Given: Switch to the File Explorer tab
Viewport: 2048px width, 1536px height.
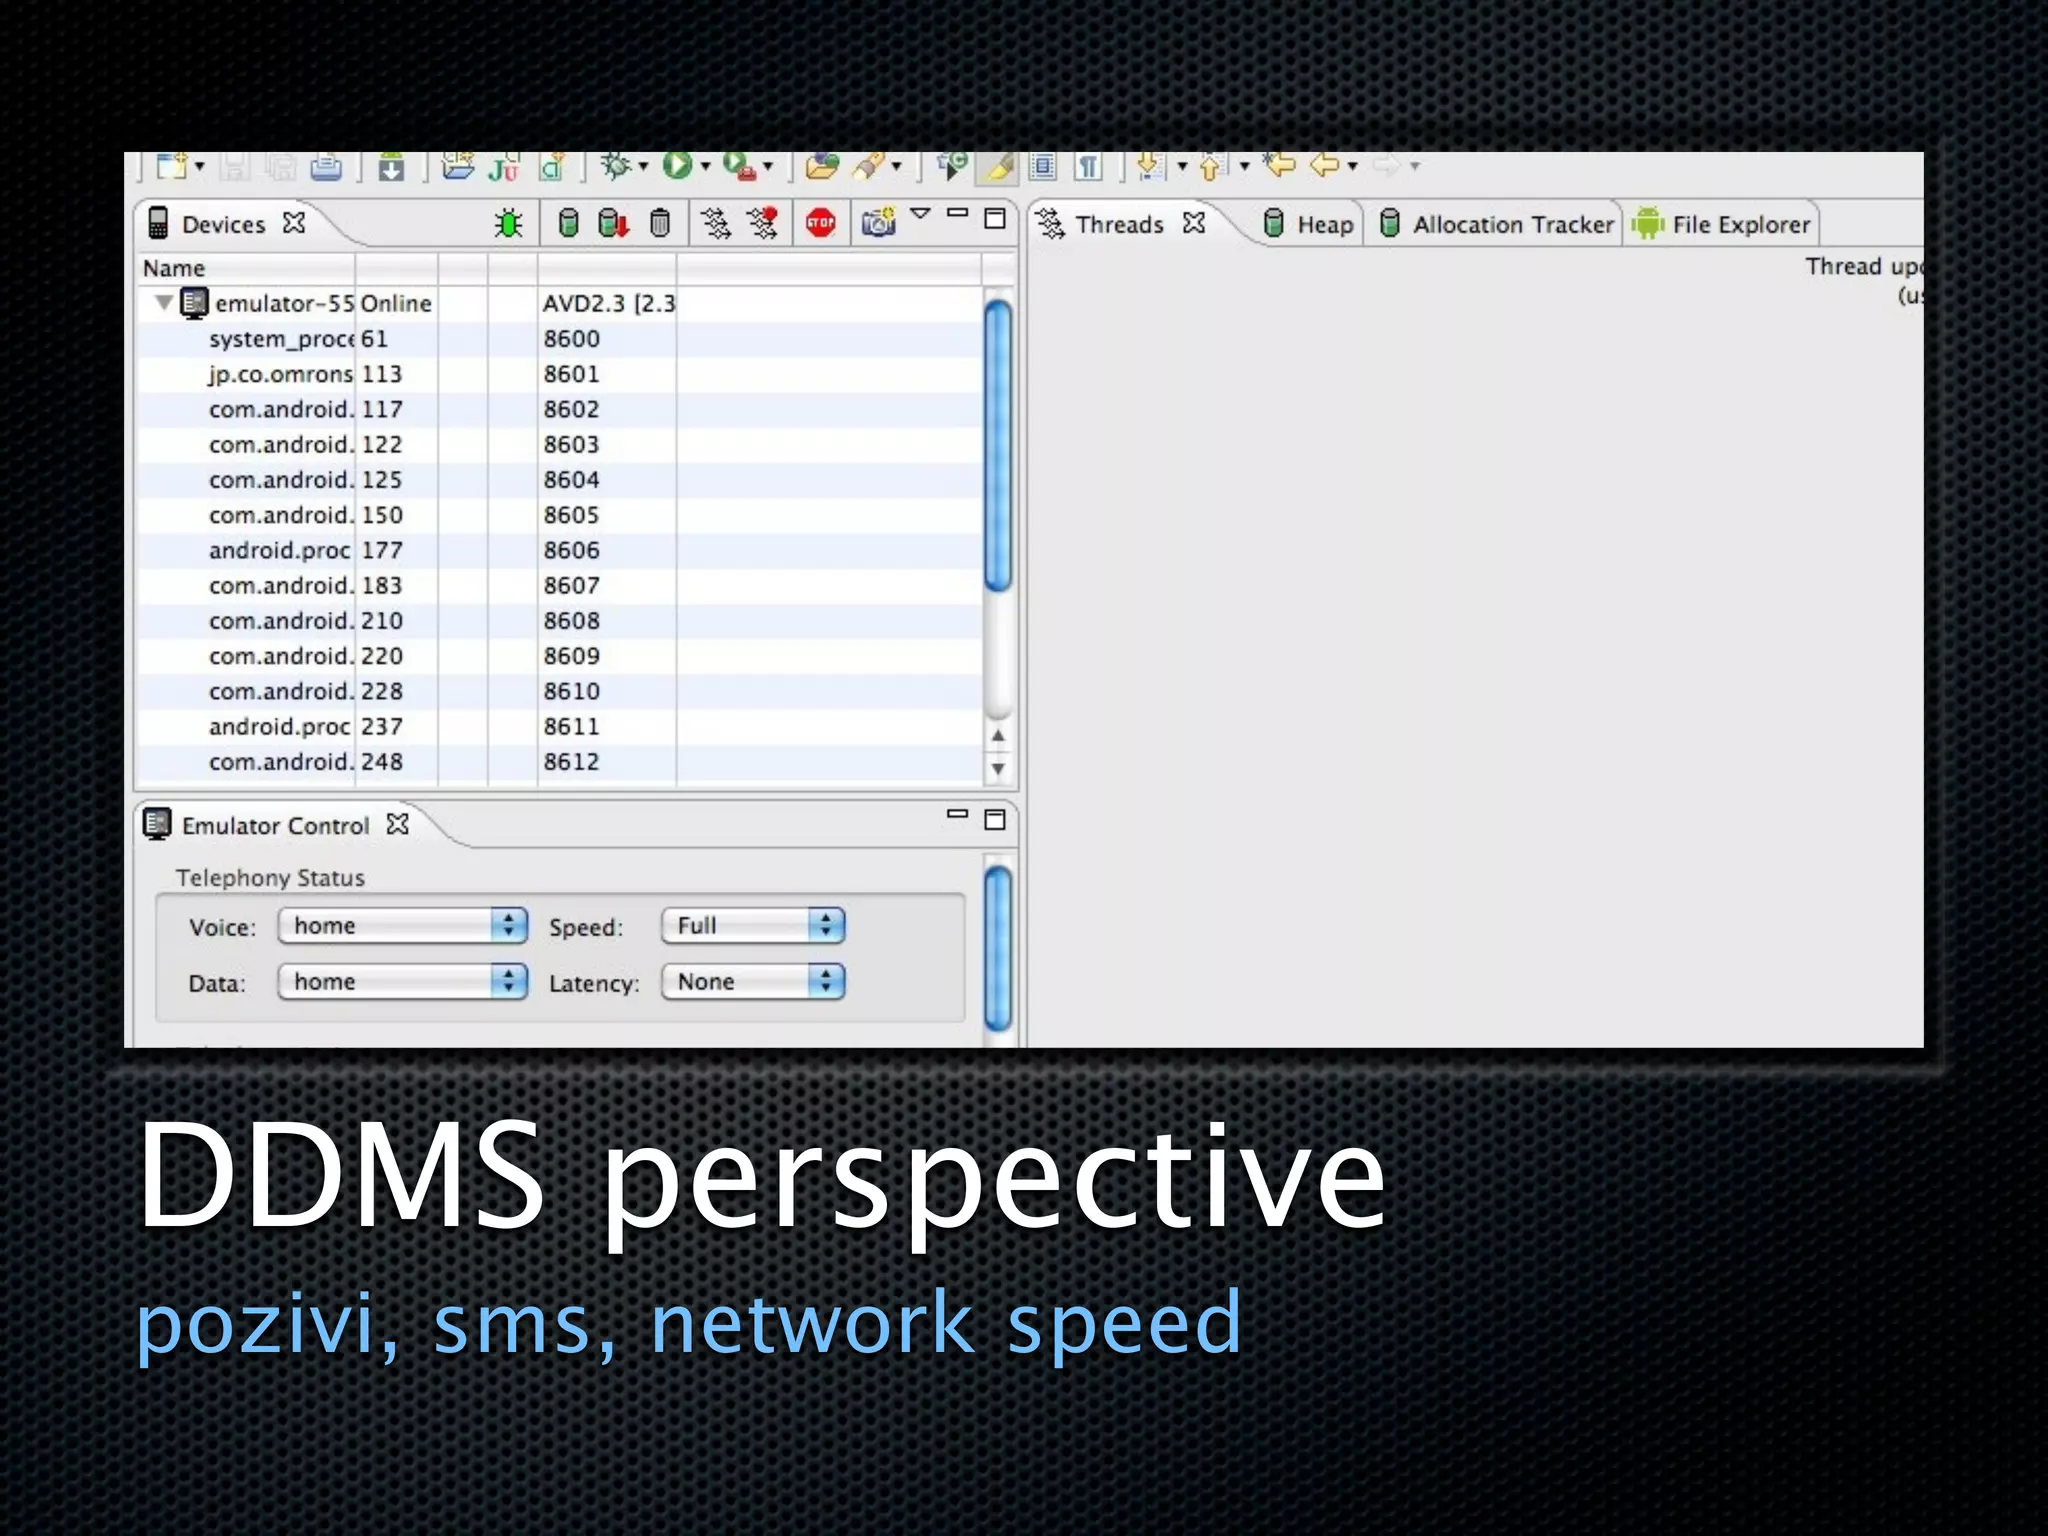Looking at the screenshot, I should click(x=1721, y=224).
